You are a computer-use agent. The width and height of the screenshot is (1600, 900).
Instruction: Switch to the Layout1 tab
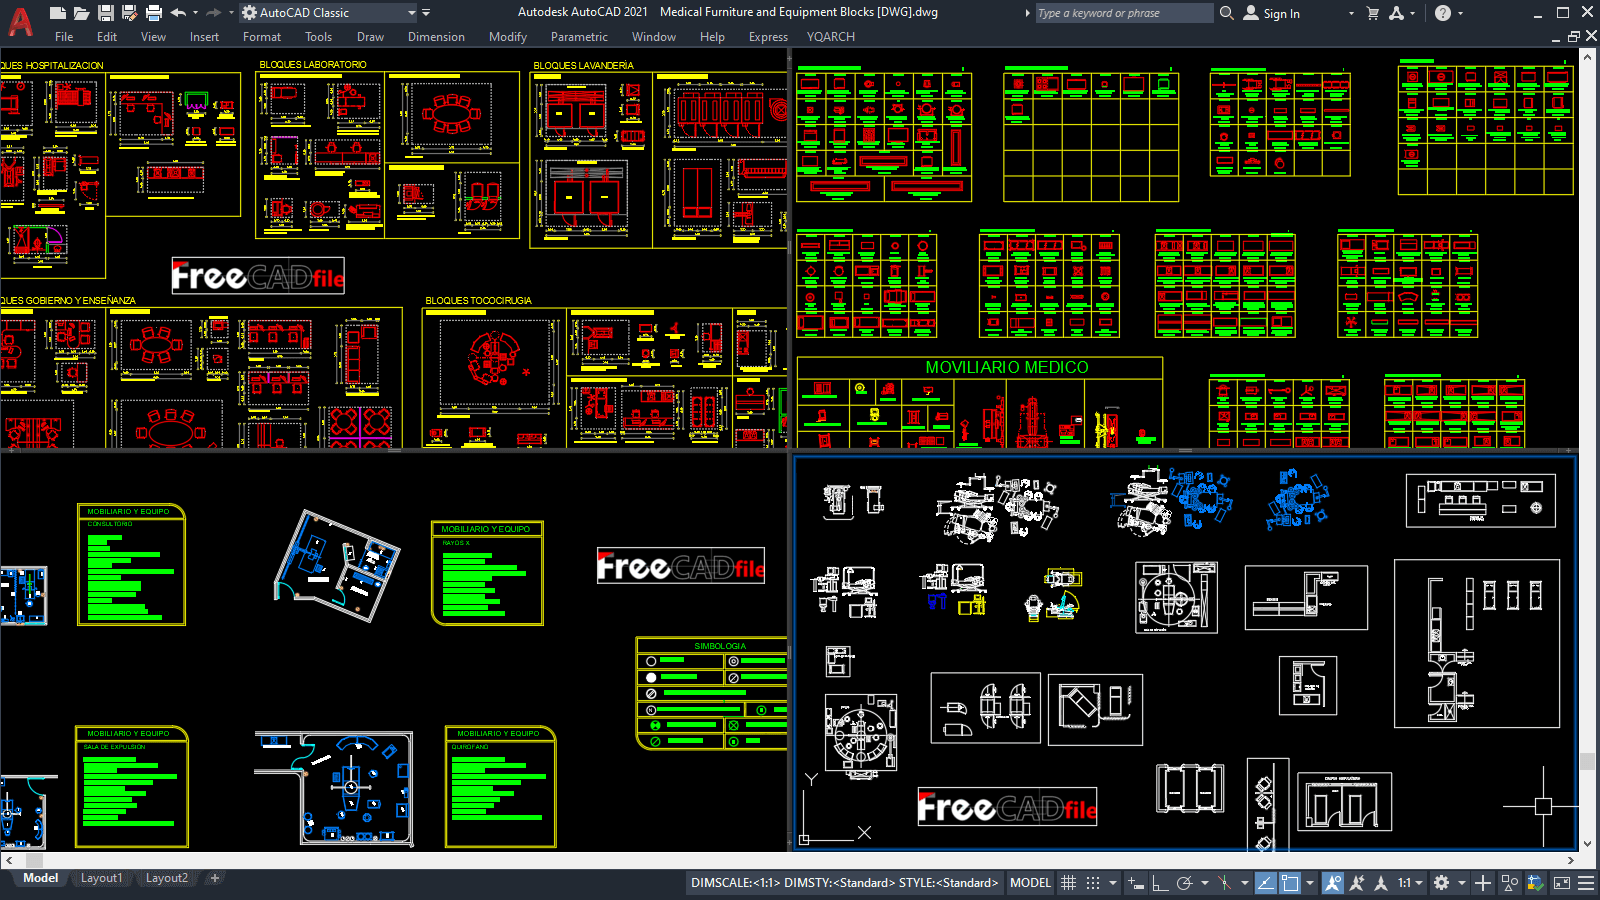pyautogui.click(x=101, y=878)
